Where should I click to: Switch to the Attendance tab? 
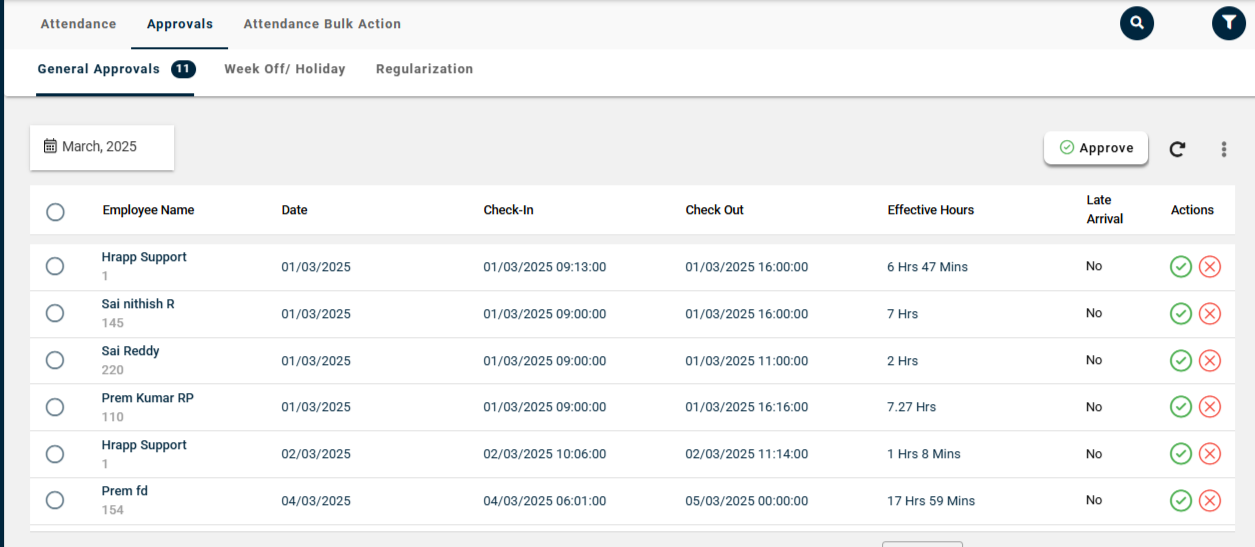coord(78,24)
